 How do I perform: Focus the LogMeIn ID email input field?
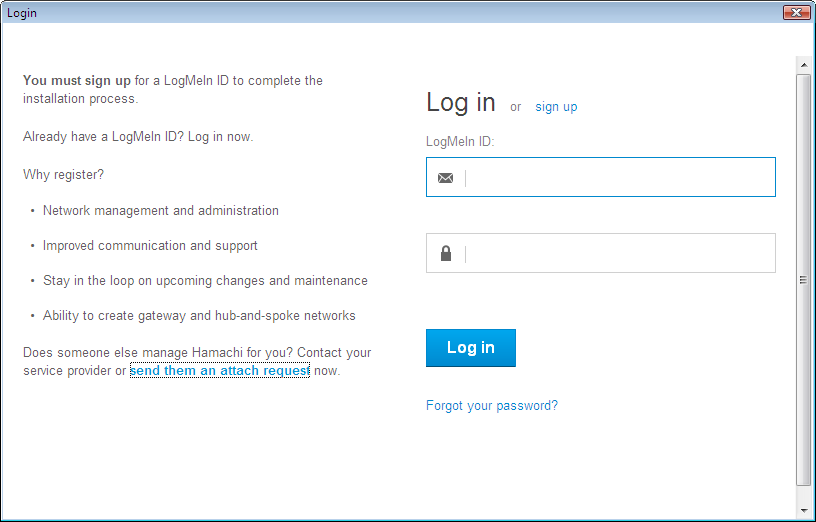point(601,177)
